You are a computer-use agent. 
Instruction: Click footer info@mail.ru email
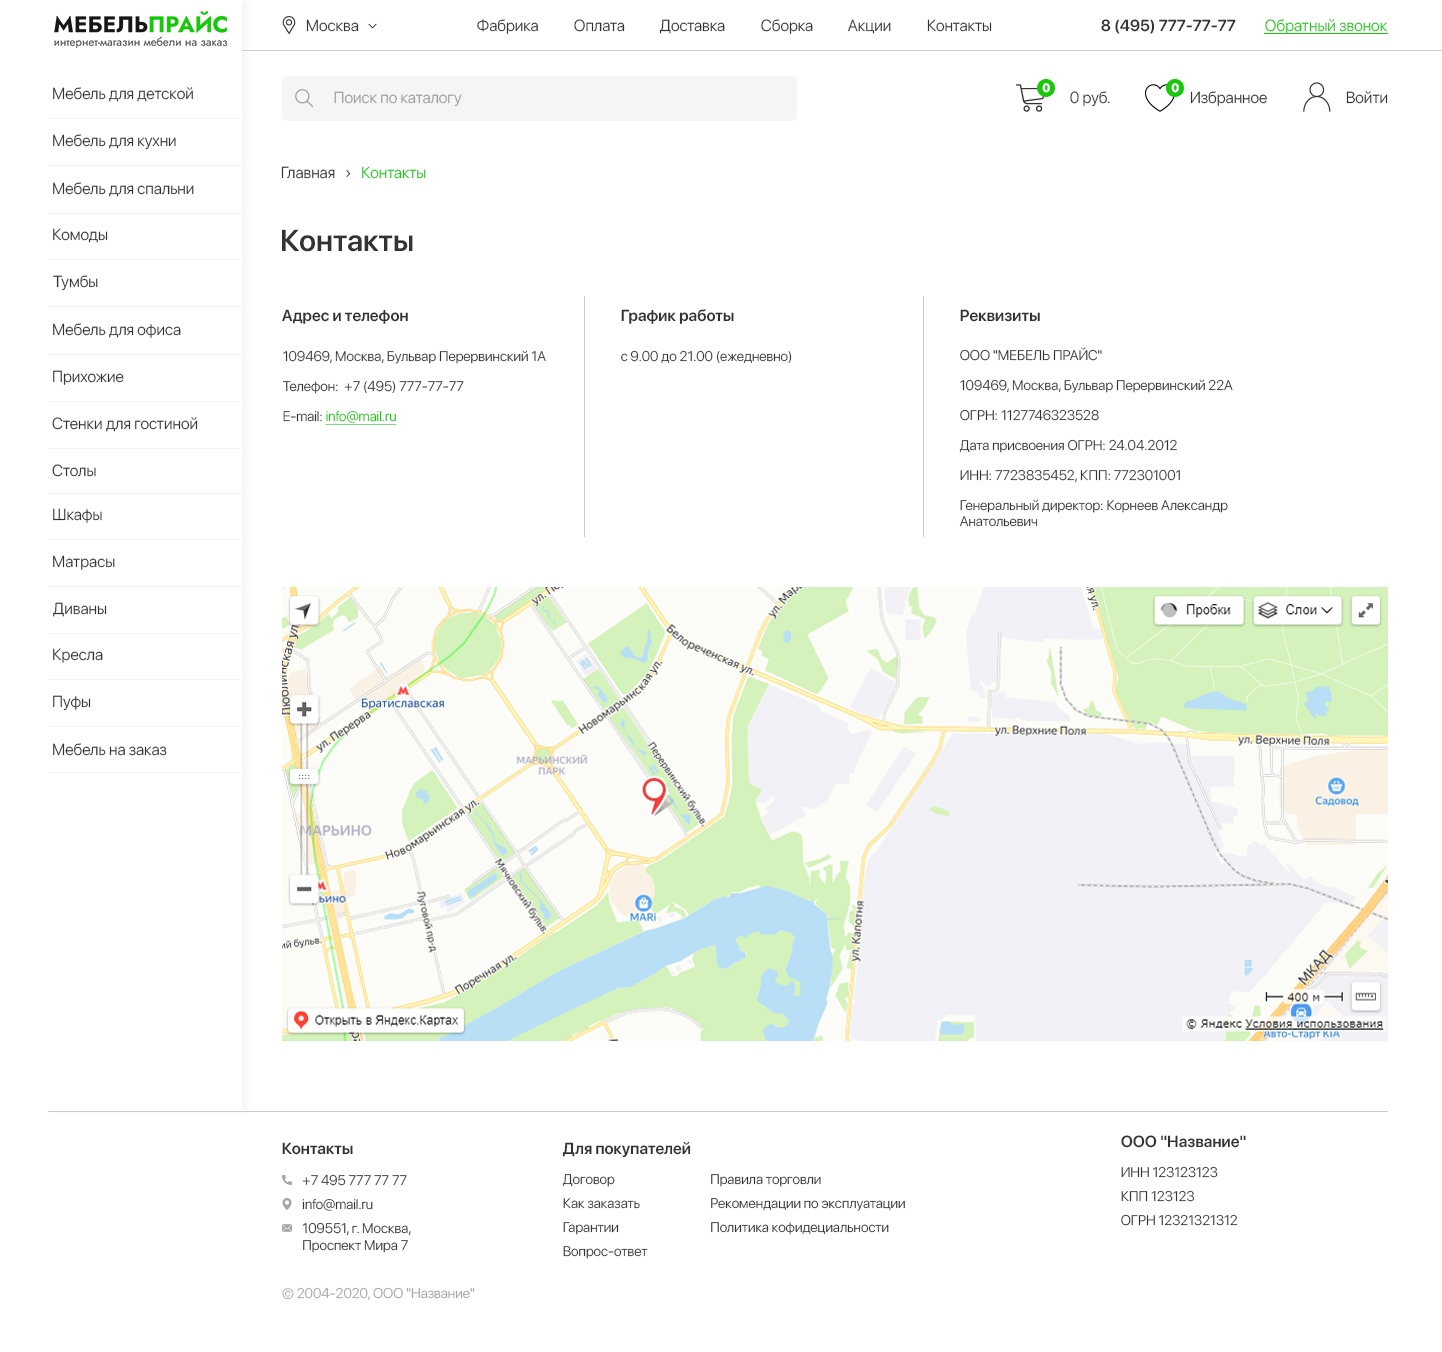(x=337, y=1204)
